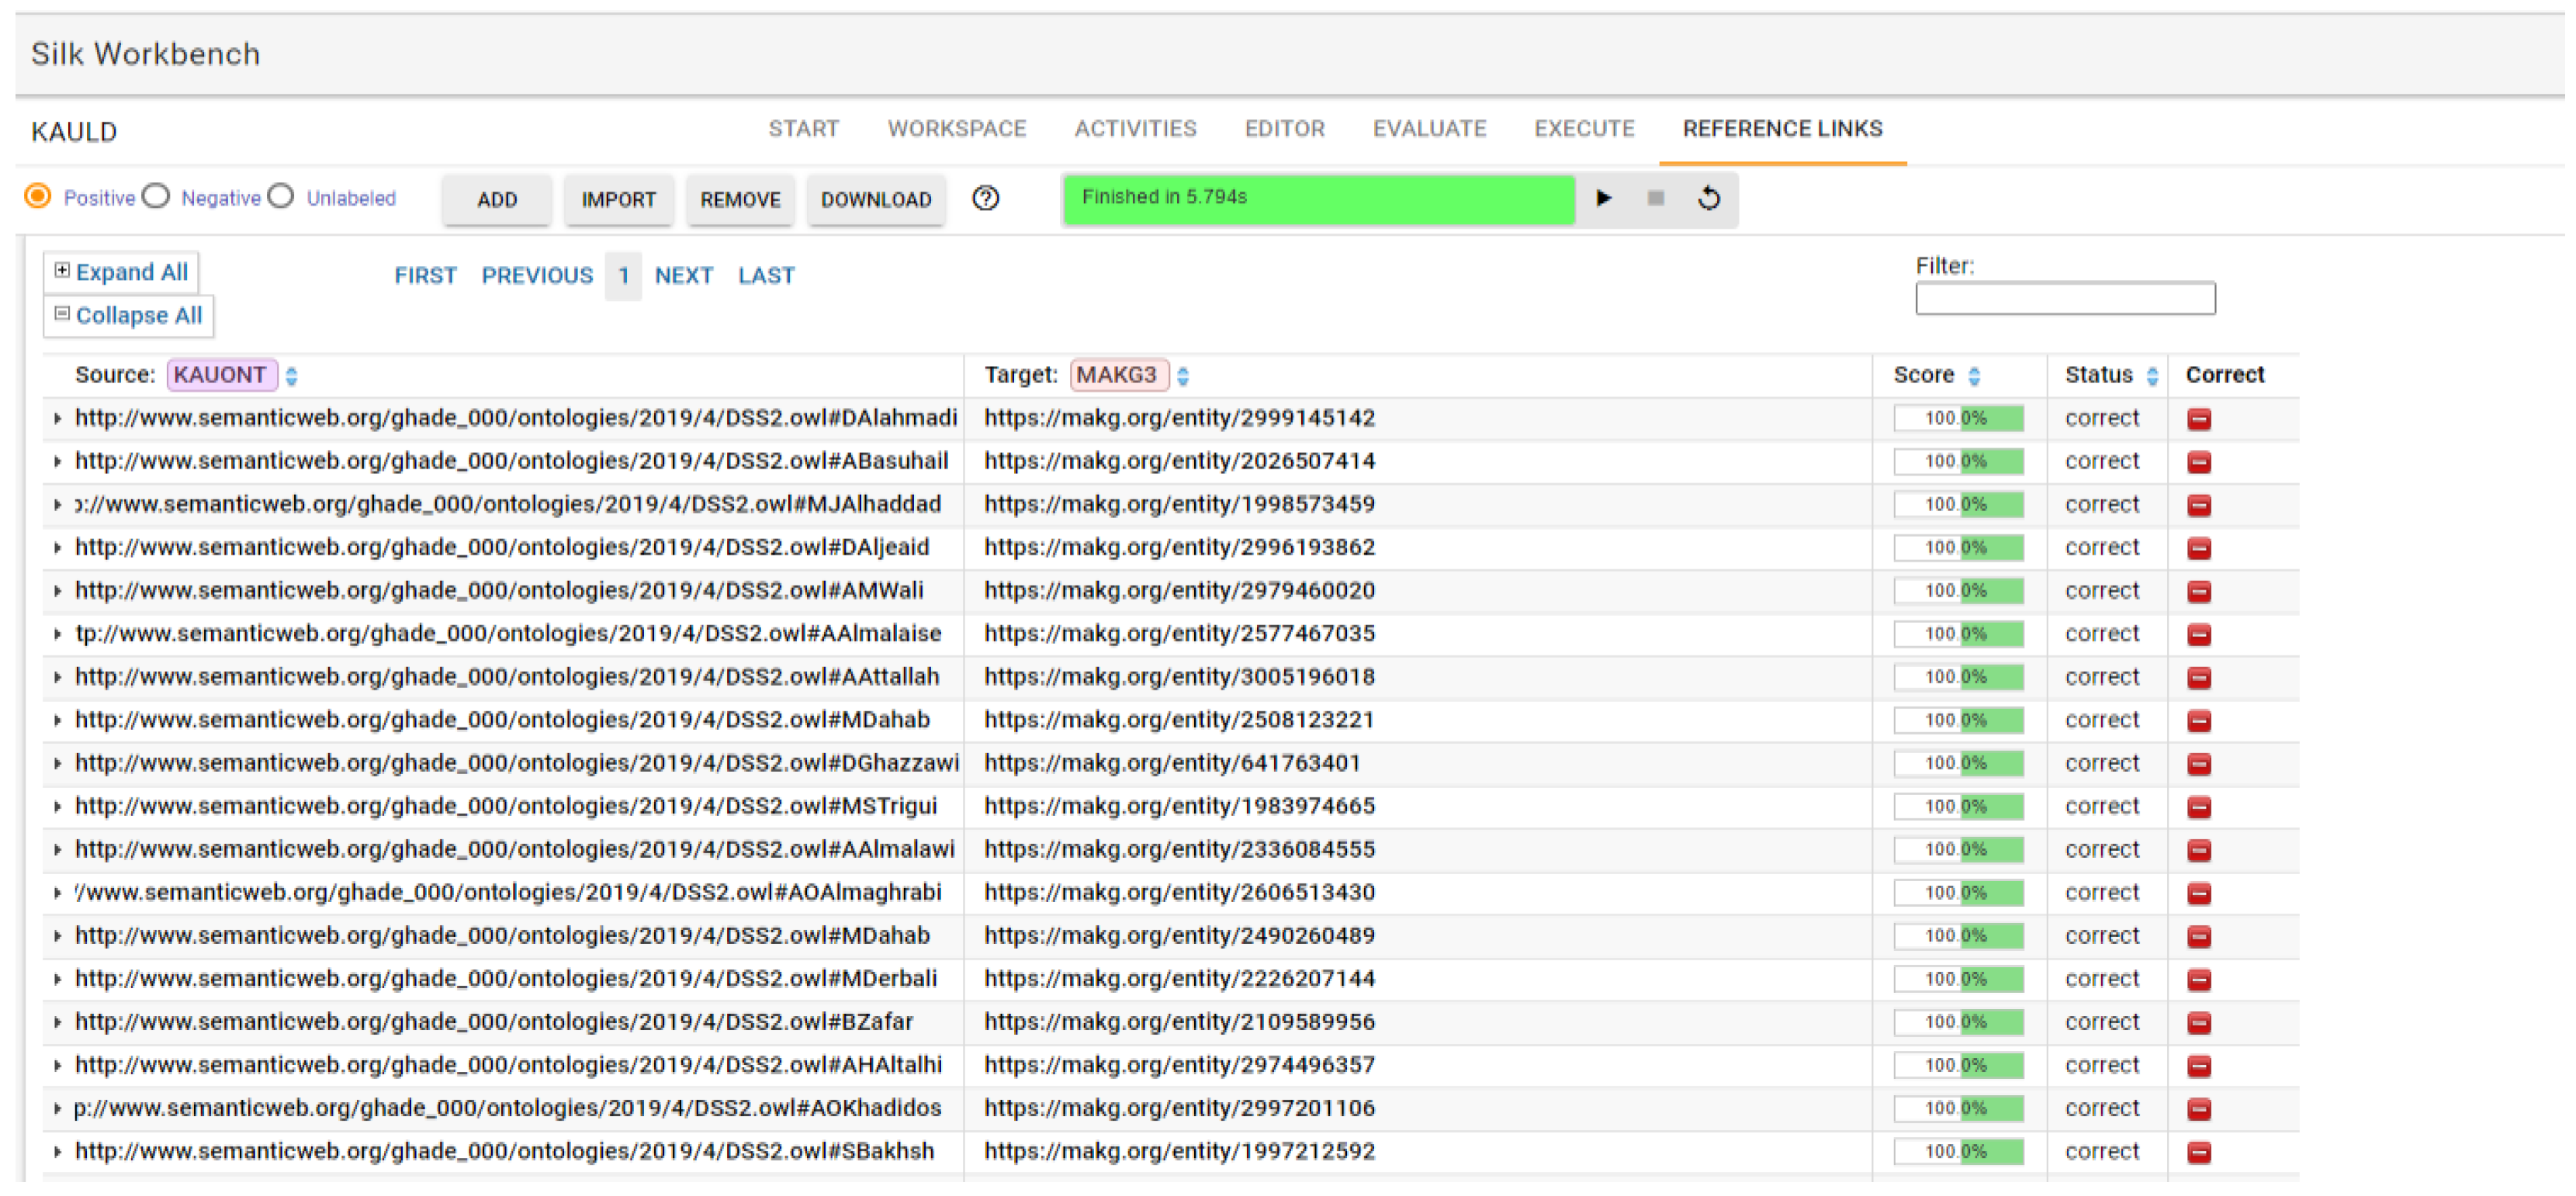This screenshot has width=2576, height=1196.
Task: Open the help question mark icon
Action: 985,198
